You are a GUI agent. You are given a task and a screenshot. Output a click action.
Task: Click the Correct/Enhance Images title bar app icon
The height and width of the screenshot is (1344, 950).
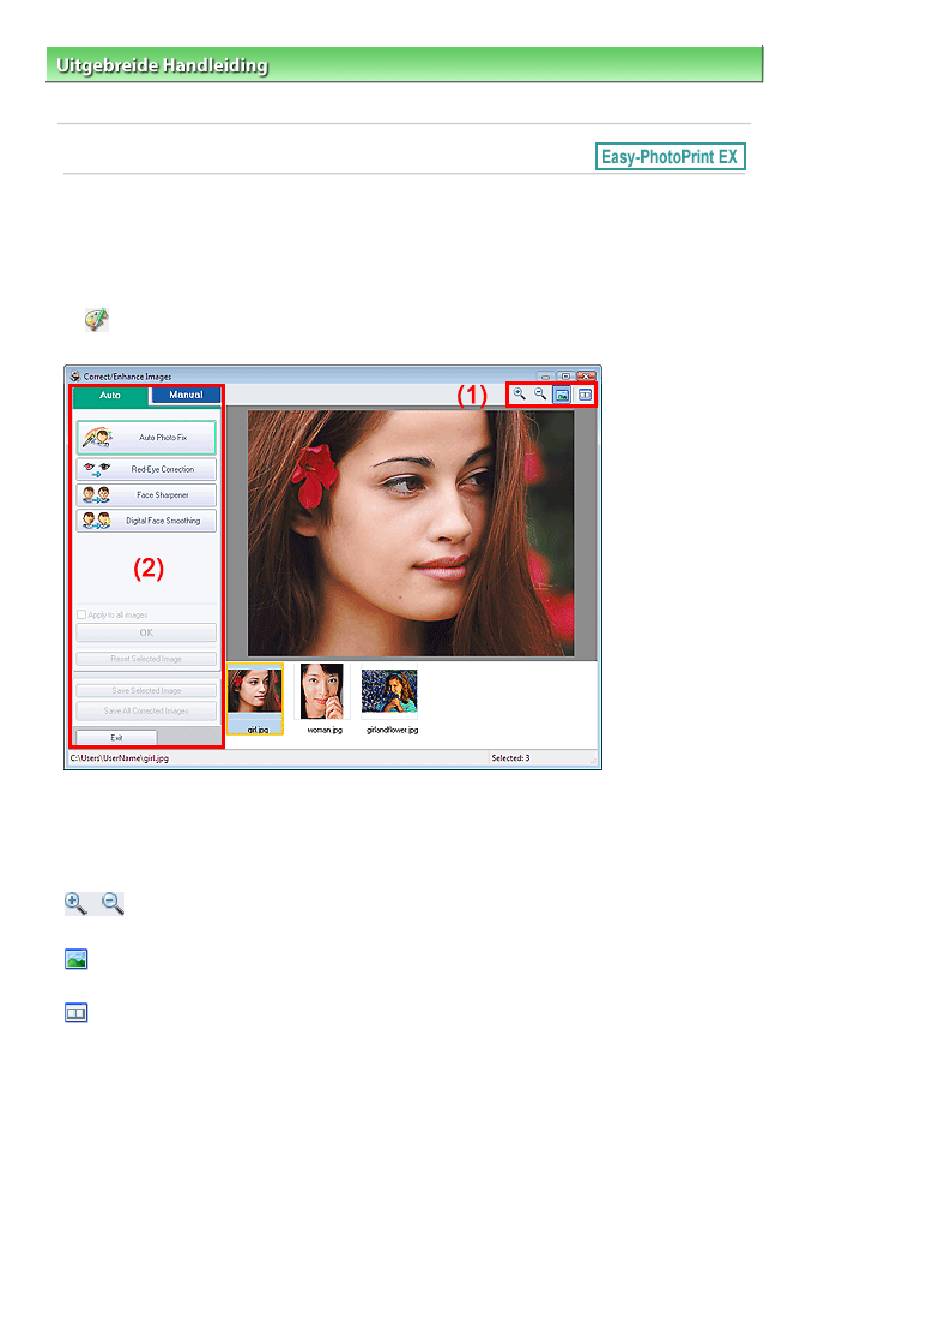pyautogui.click(x=75, y=376)
